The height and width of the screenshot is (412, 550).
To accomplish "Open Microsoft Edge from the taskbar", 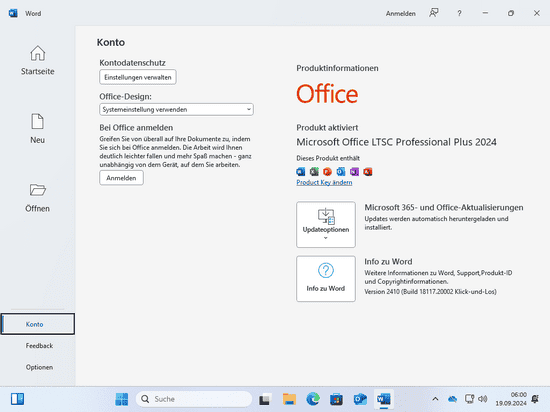I will point(313,399).
